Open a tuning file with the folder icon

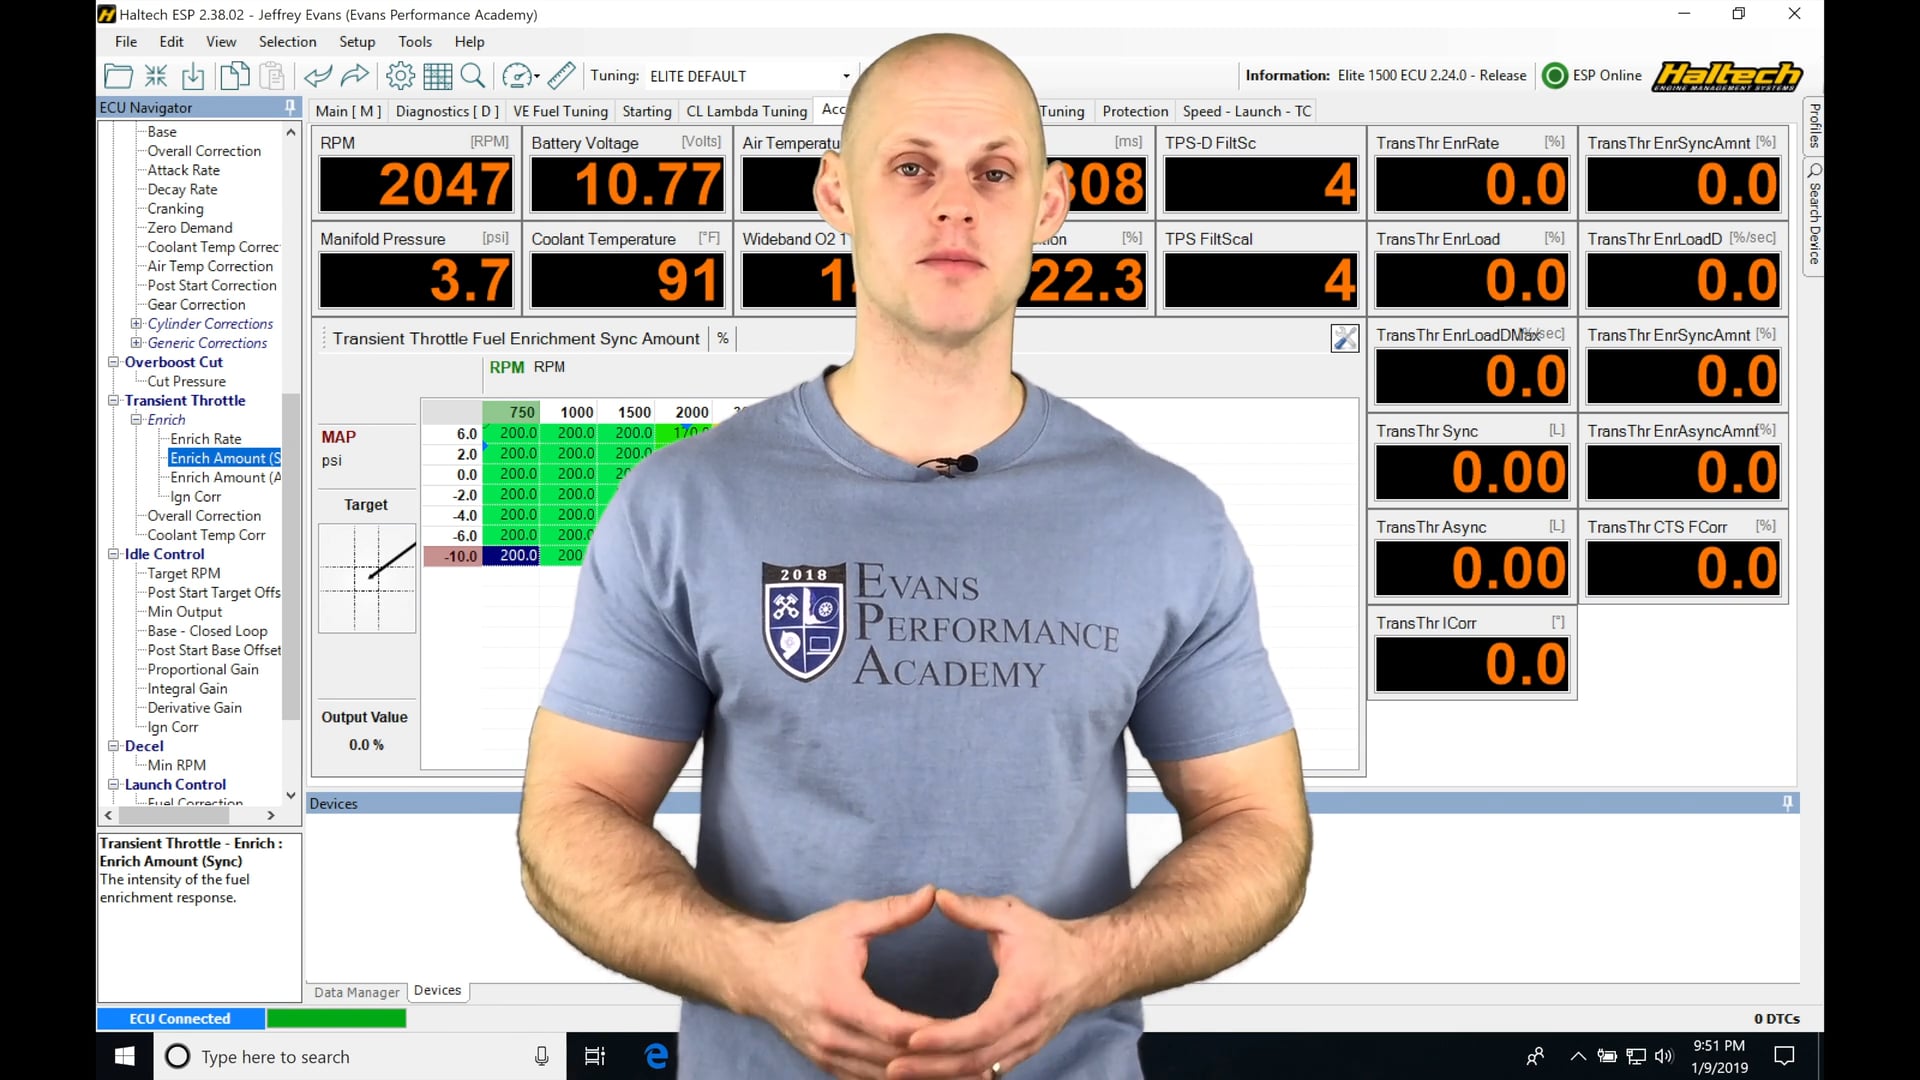coord(118,76)
